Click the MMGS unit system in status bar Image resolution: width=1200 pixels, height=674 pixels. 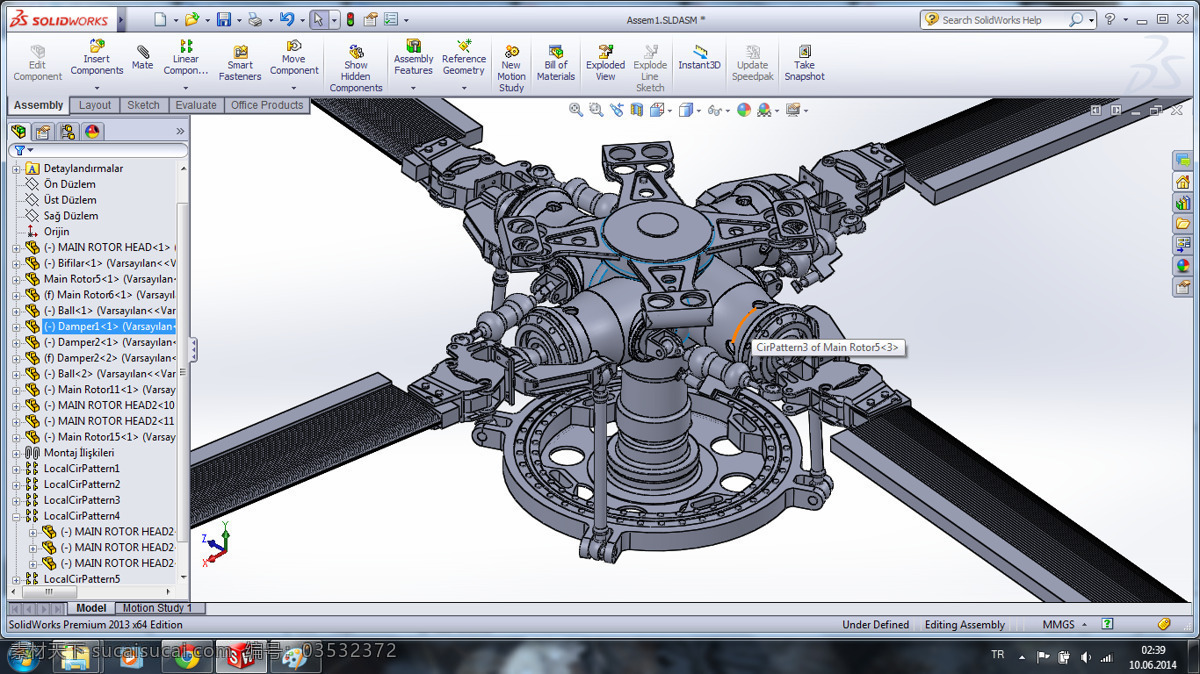pyautogui.click(x=1058, y=625)
